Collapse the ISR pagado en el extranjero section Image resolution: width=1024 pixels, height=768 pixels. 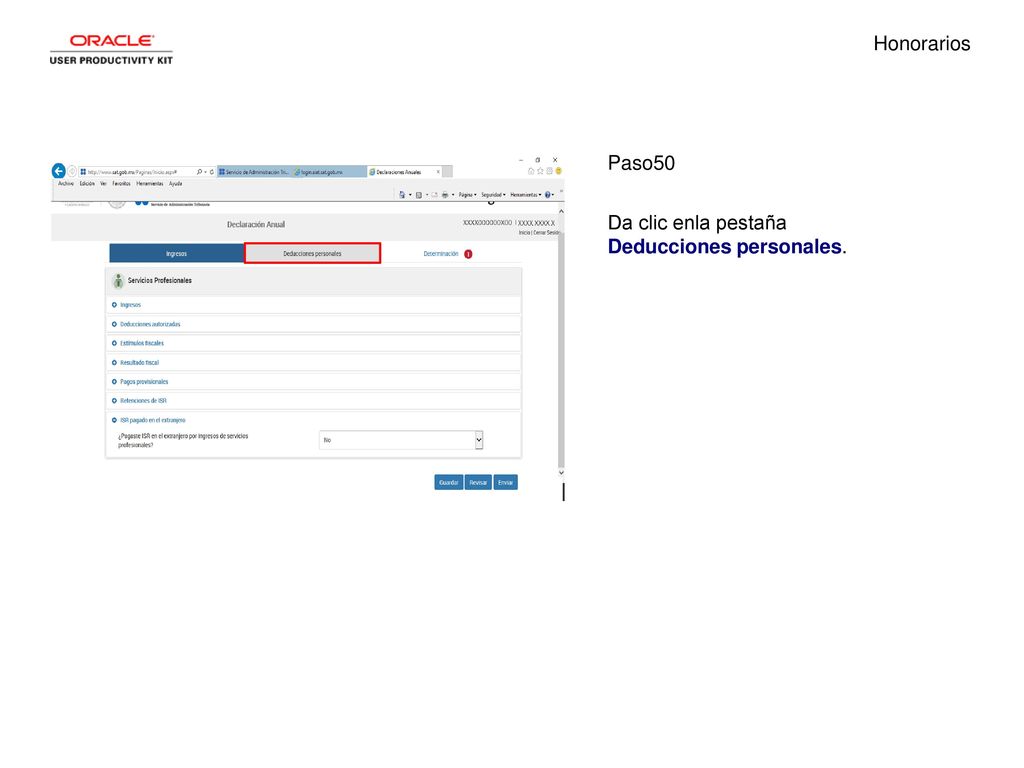(x=148, y=421)
